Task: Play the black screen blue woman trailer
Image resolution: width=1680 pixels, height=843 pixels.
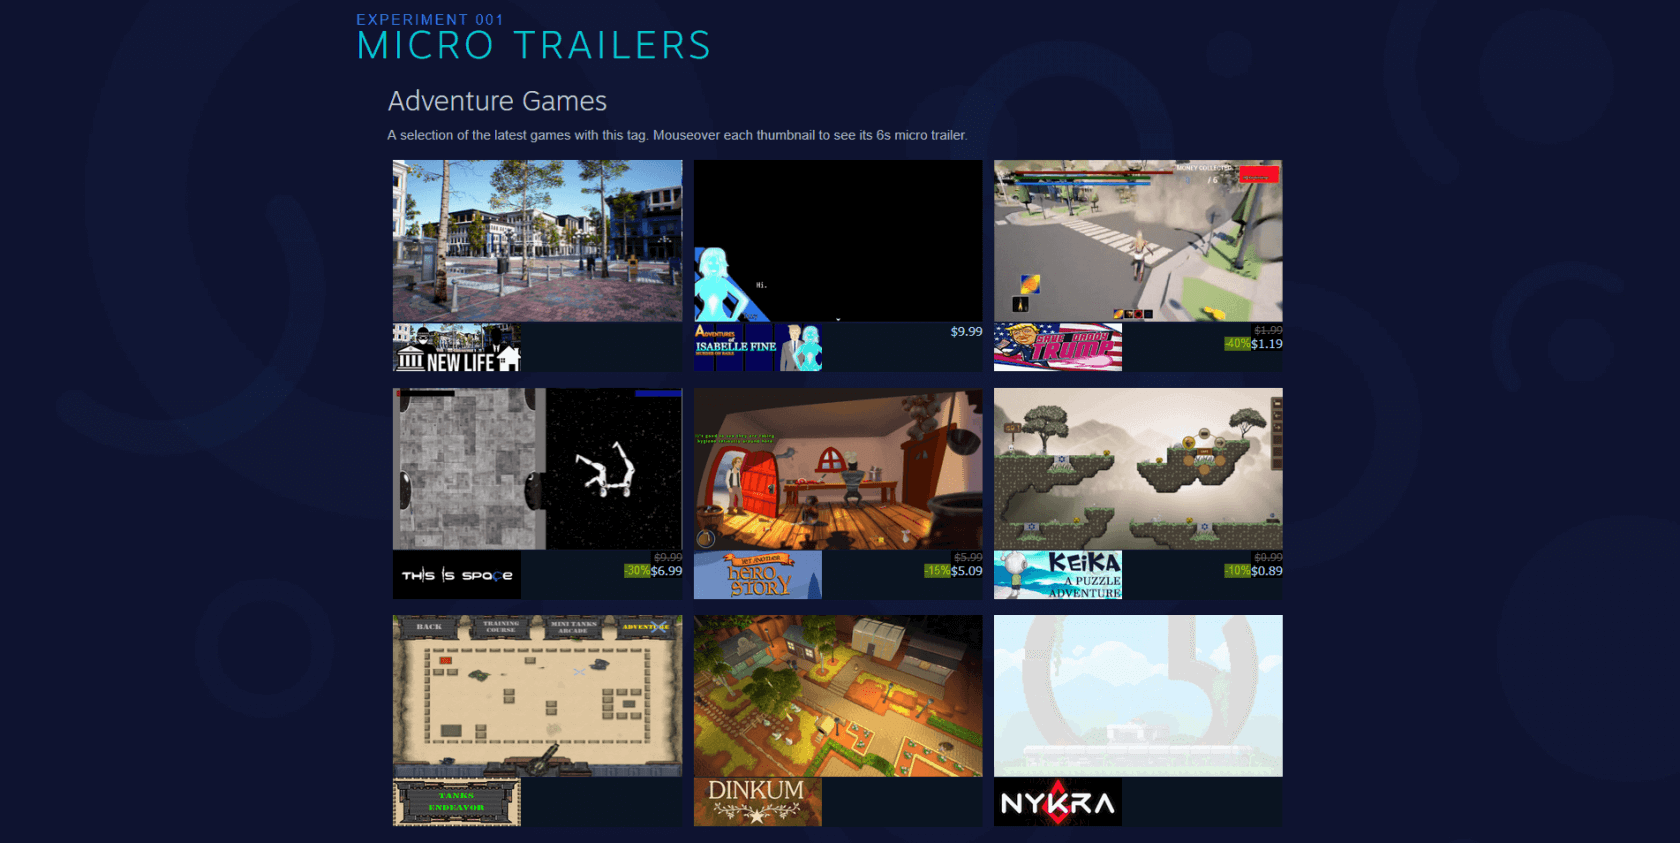Action: [838, 241]
